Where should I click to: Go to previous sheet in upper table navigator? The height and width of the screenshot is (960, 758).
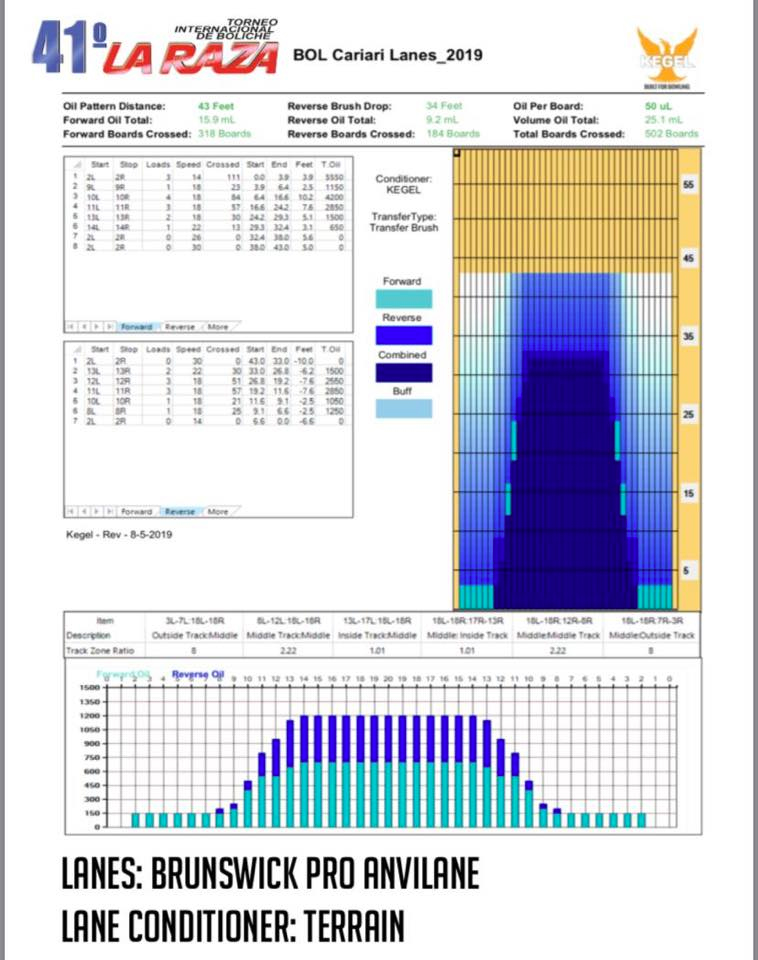[84, 327]
